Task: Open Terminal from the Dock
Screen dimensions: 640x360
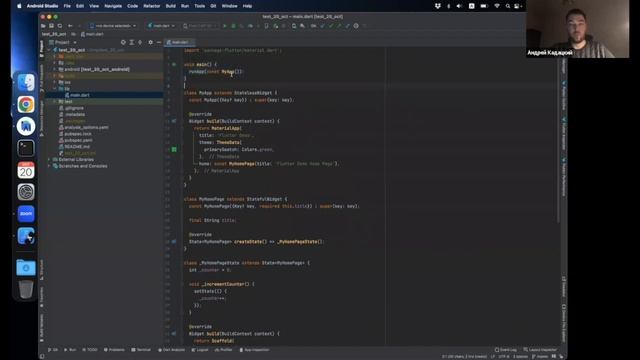Action: tap(26, 148)
